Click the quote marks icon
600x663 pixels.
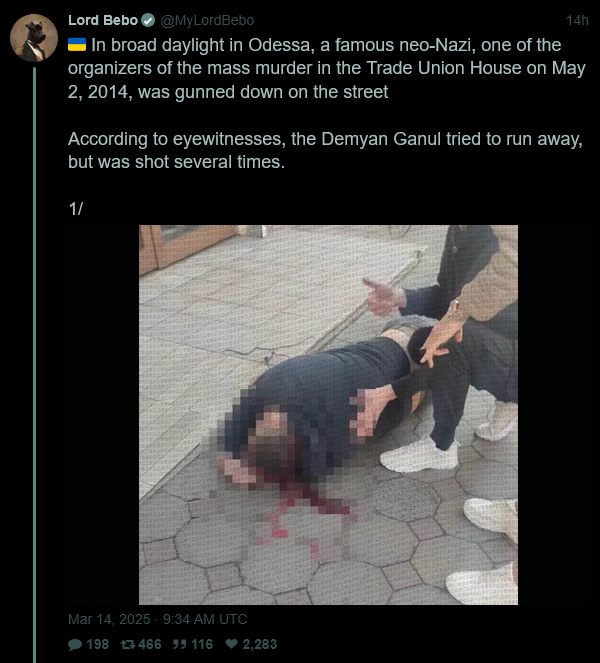[x=179, y=644]
